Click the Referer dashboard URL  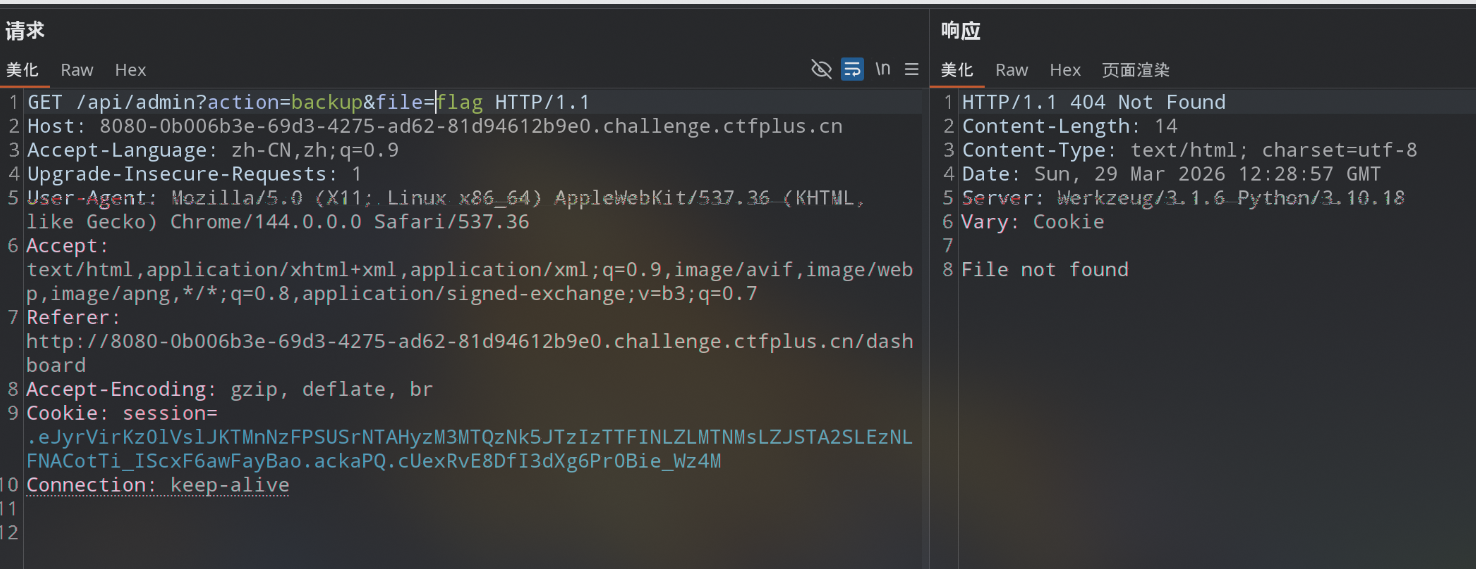click(470, 353)
